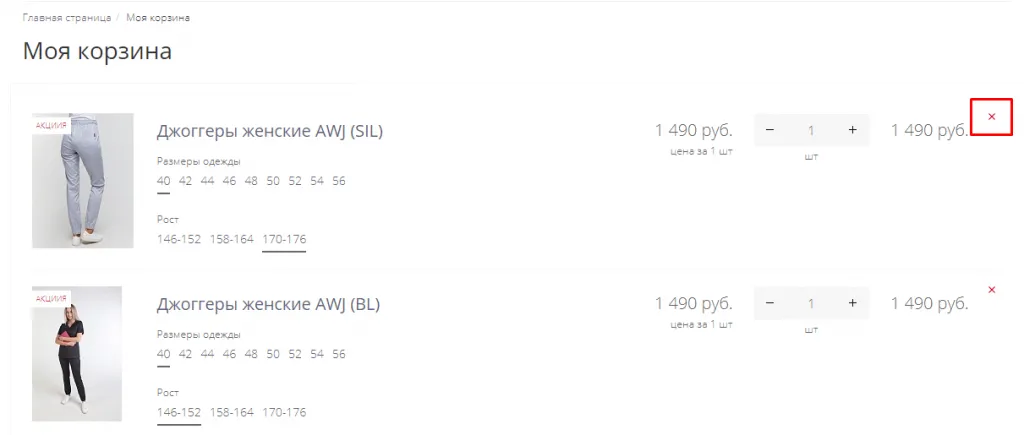Screen dimensions: 1024x435
Task: Choose size 56 for the SIL joggers
Action: pos(339,181)
